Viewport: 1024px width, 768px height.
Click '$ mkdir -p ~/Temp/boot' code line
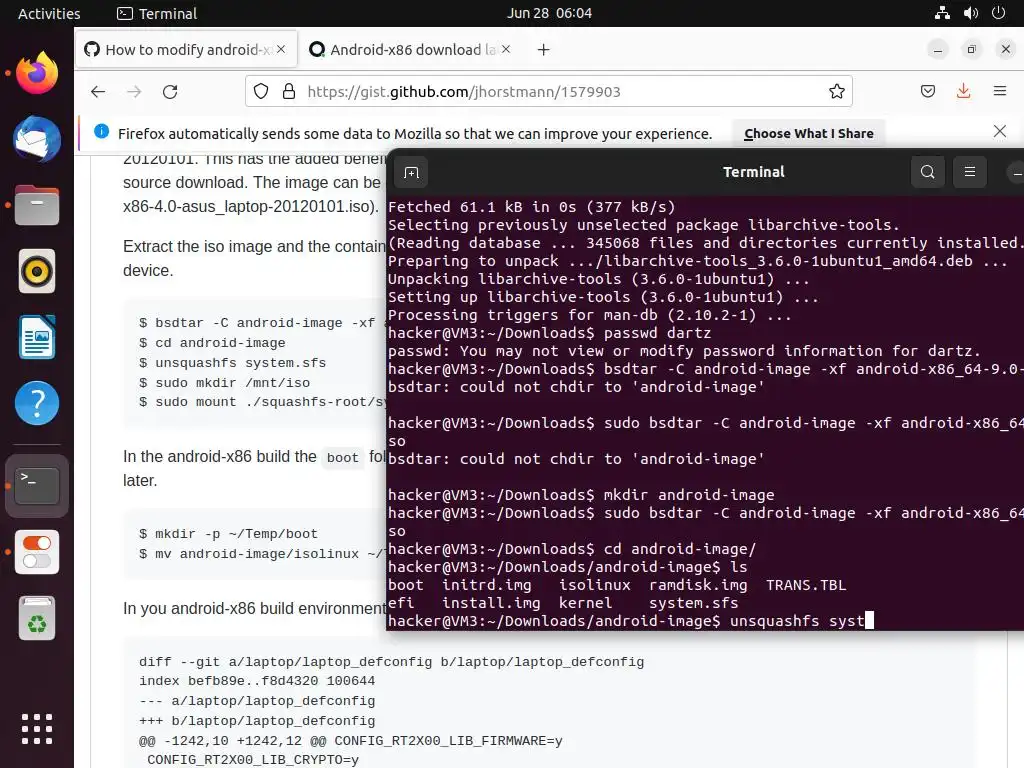tap(229, 534)
